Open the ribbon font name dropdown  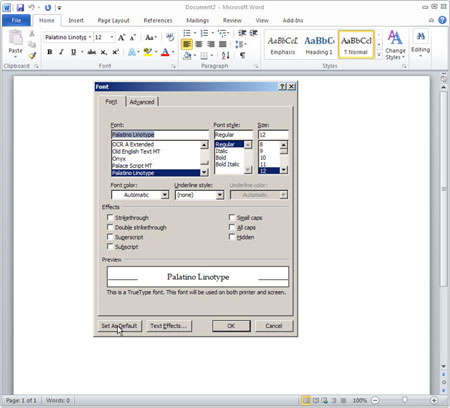90,37
